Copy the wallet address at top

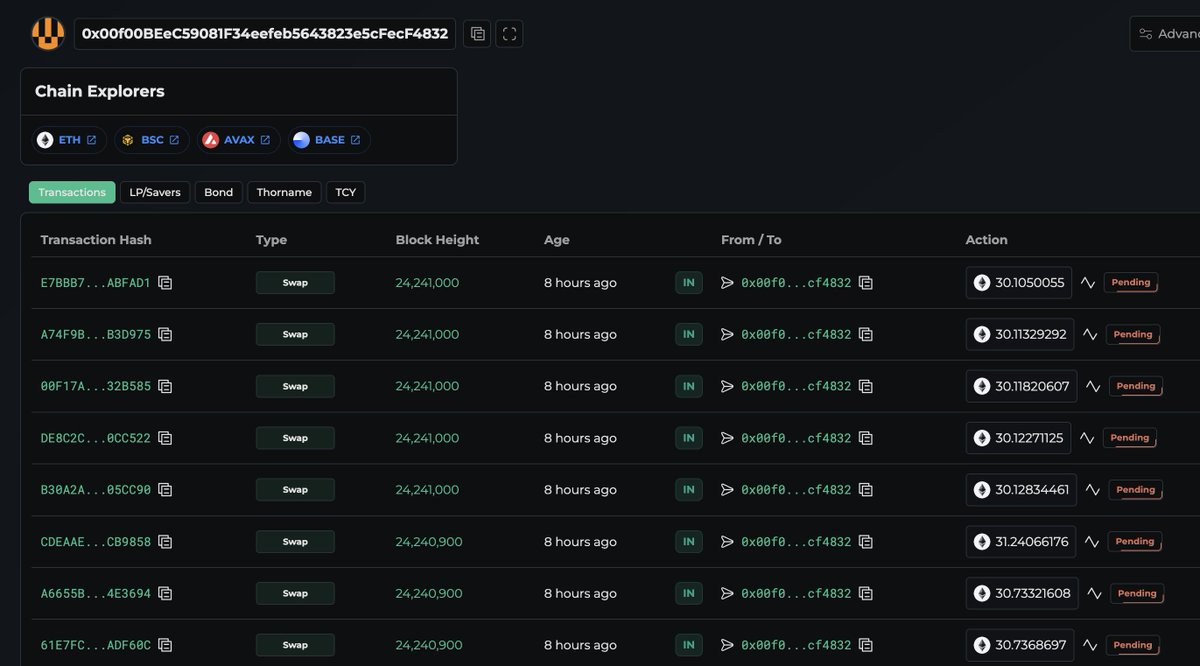477,34
